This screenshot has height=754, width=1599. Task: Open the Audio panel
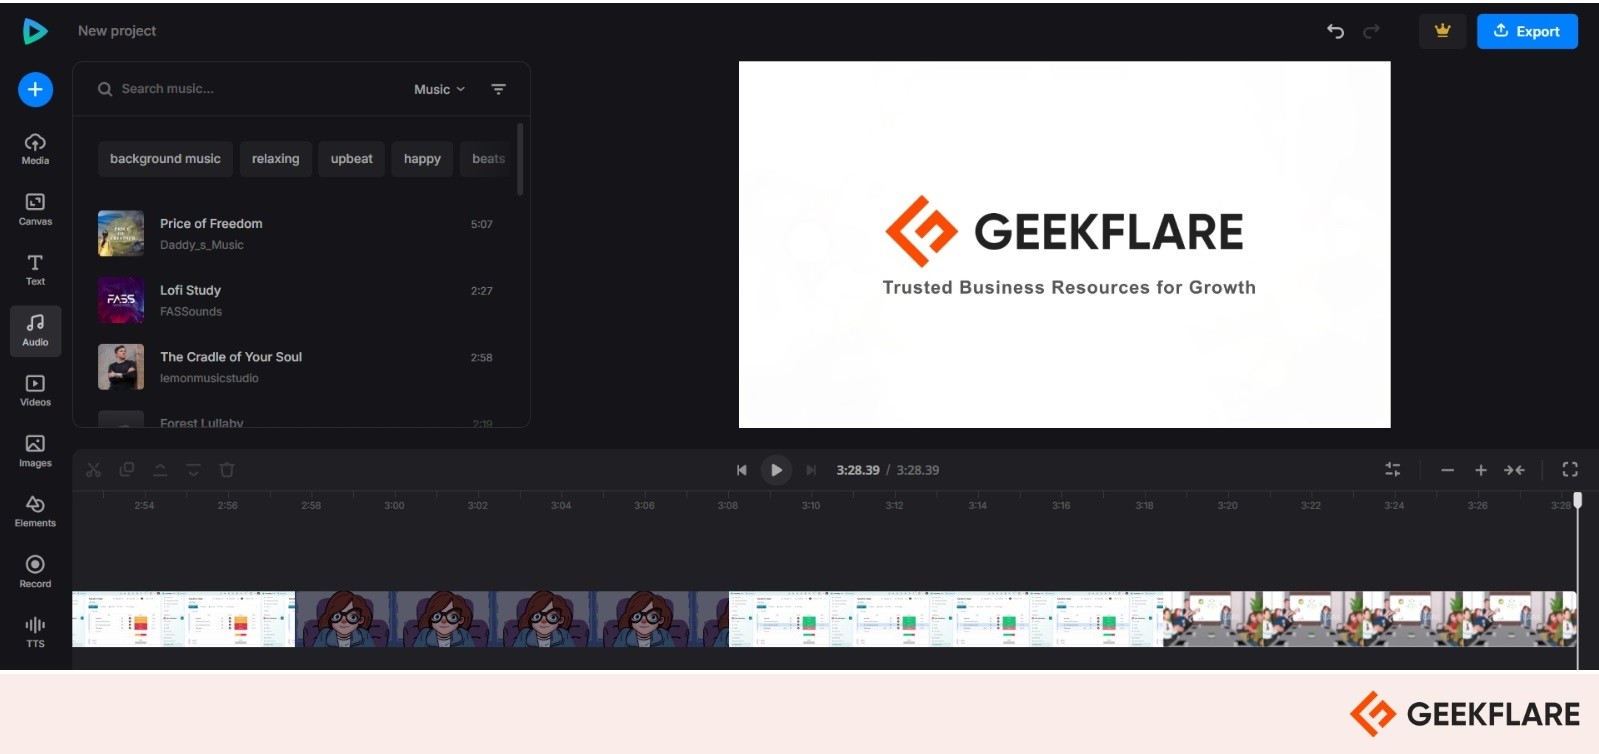[x=35, y=331]
